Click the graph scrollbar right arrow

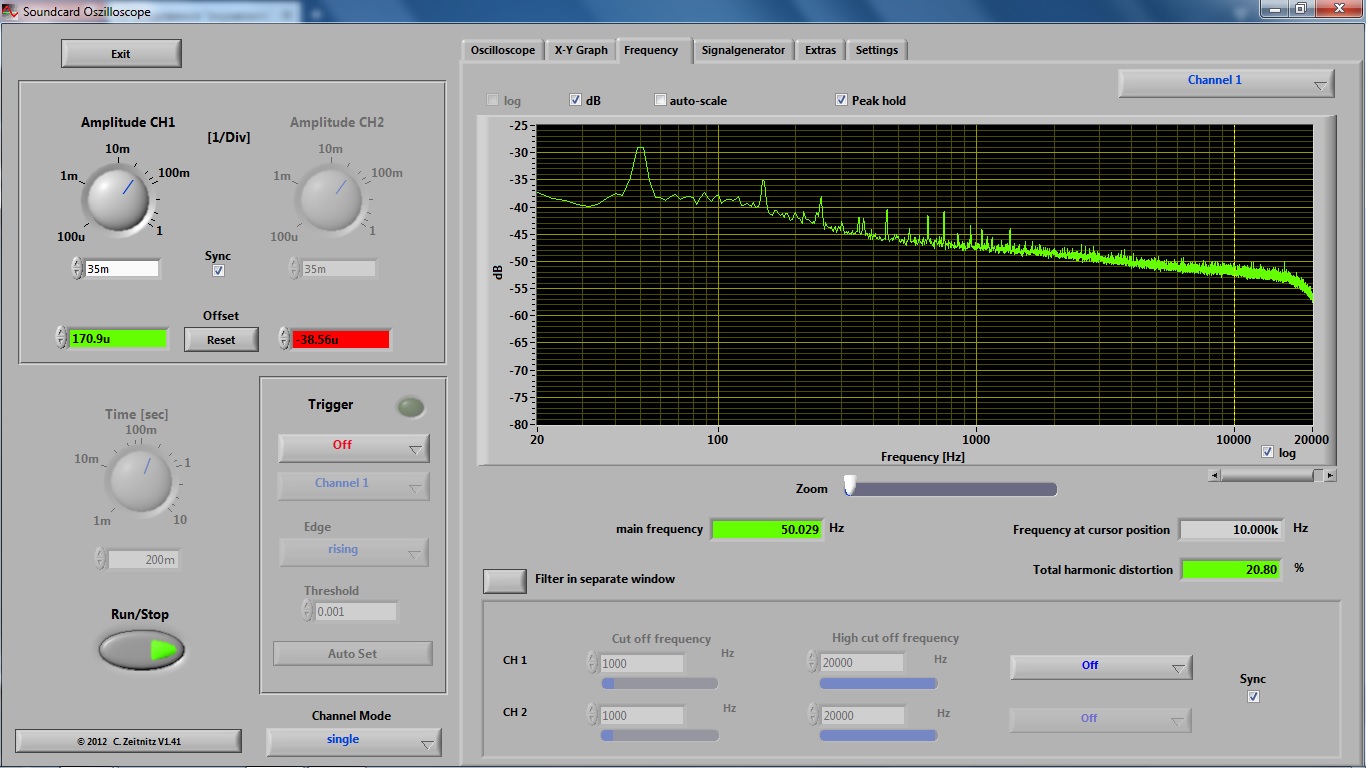pyautogui.click(x=1330, y=475)
